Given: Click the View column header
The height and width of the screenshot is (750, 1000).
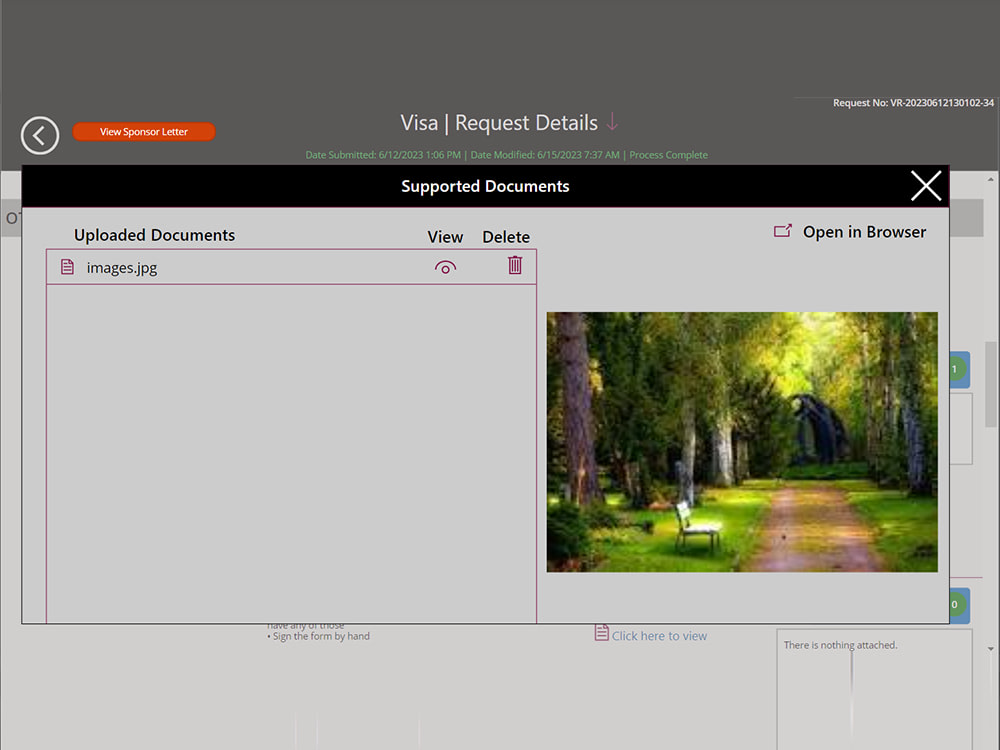Looking at the screenshot, I should (x=445, y=237).
